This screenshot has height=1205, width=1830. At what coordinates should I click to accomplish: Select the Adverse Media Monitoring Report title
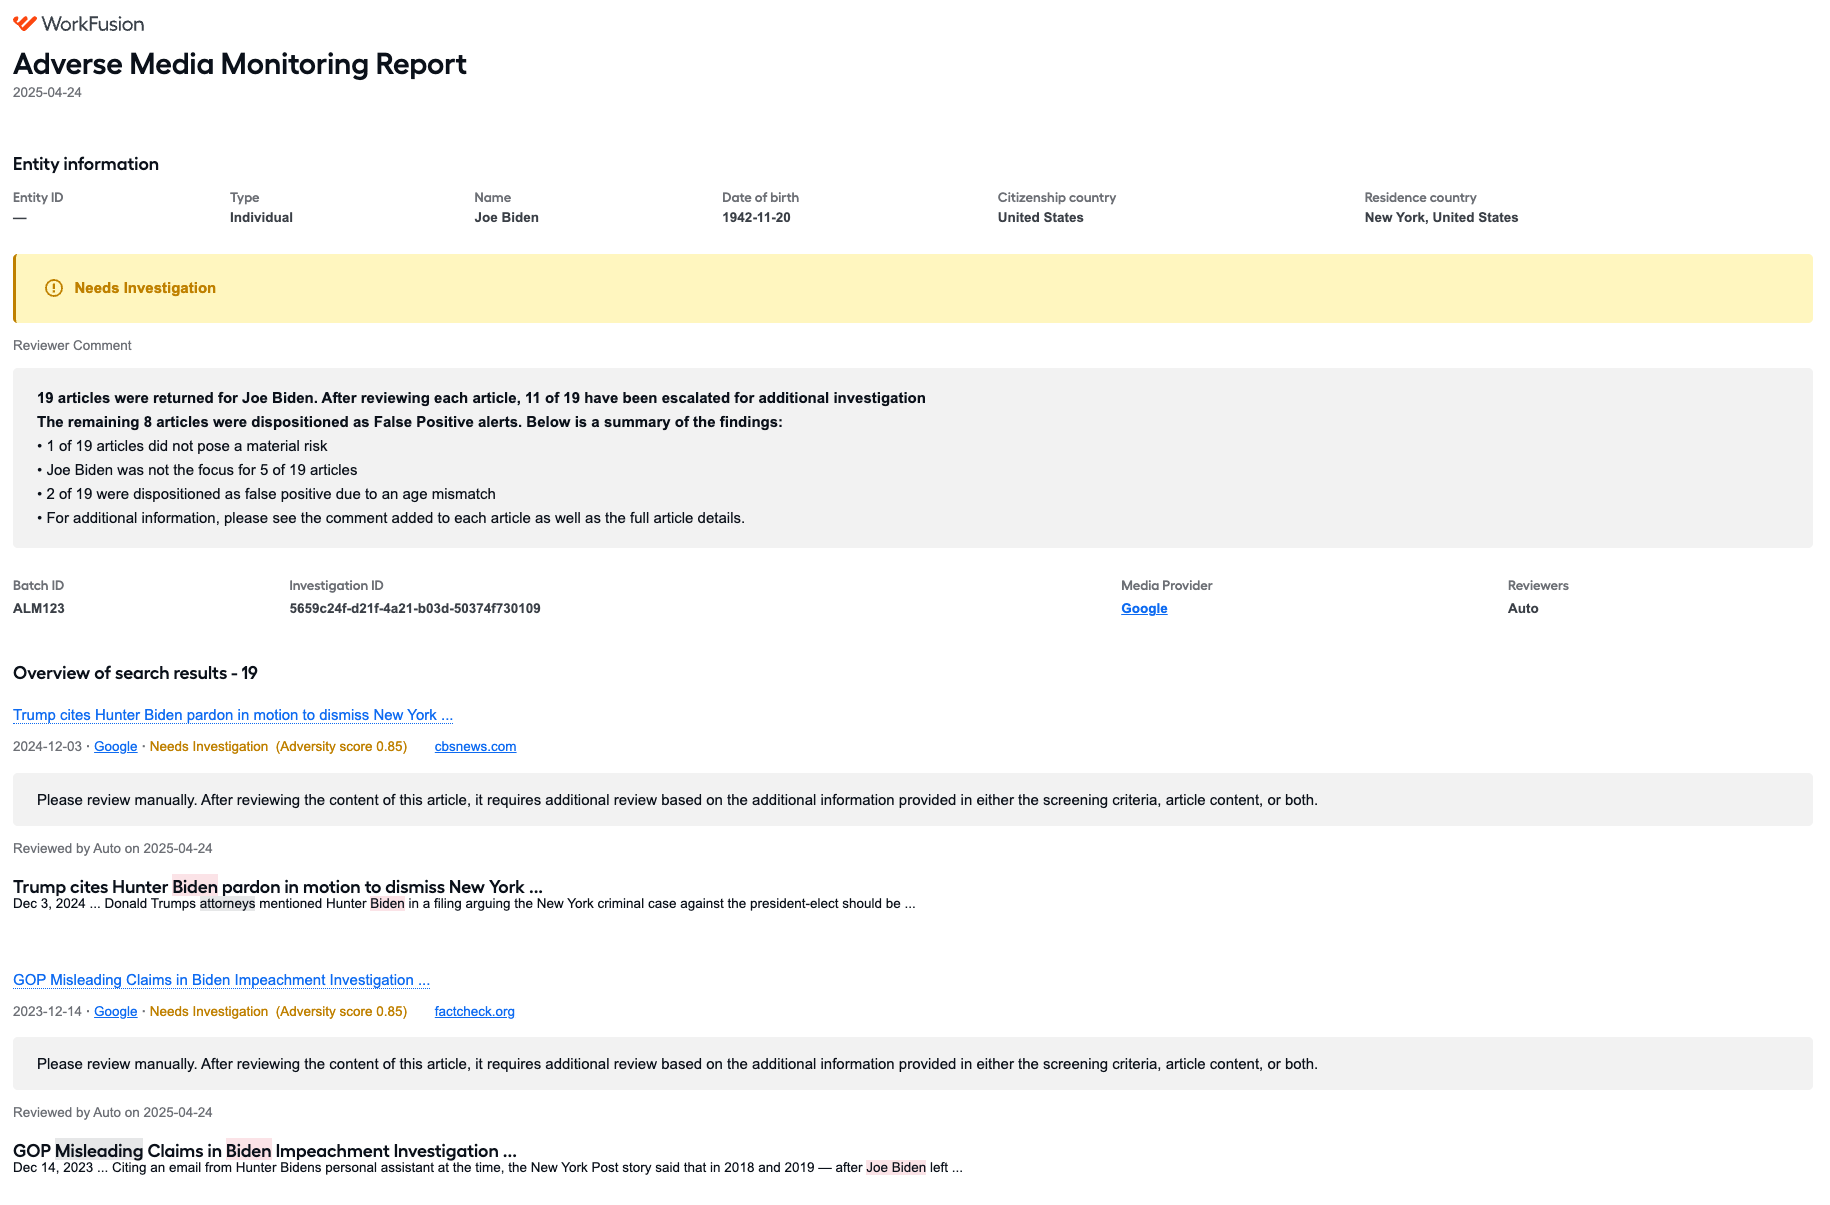[x=240, y=64]
